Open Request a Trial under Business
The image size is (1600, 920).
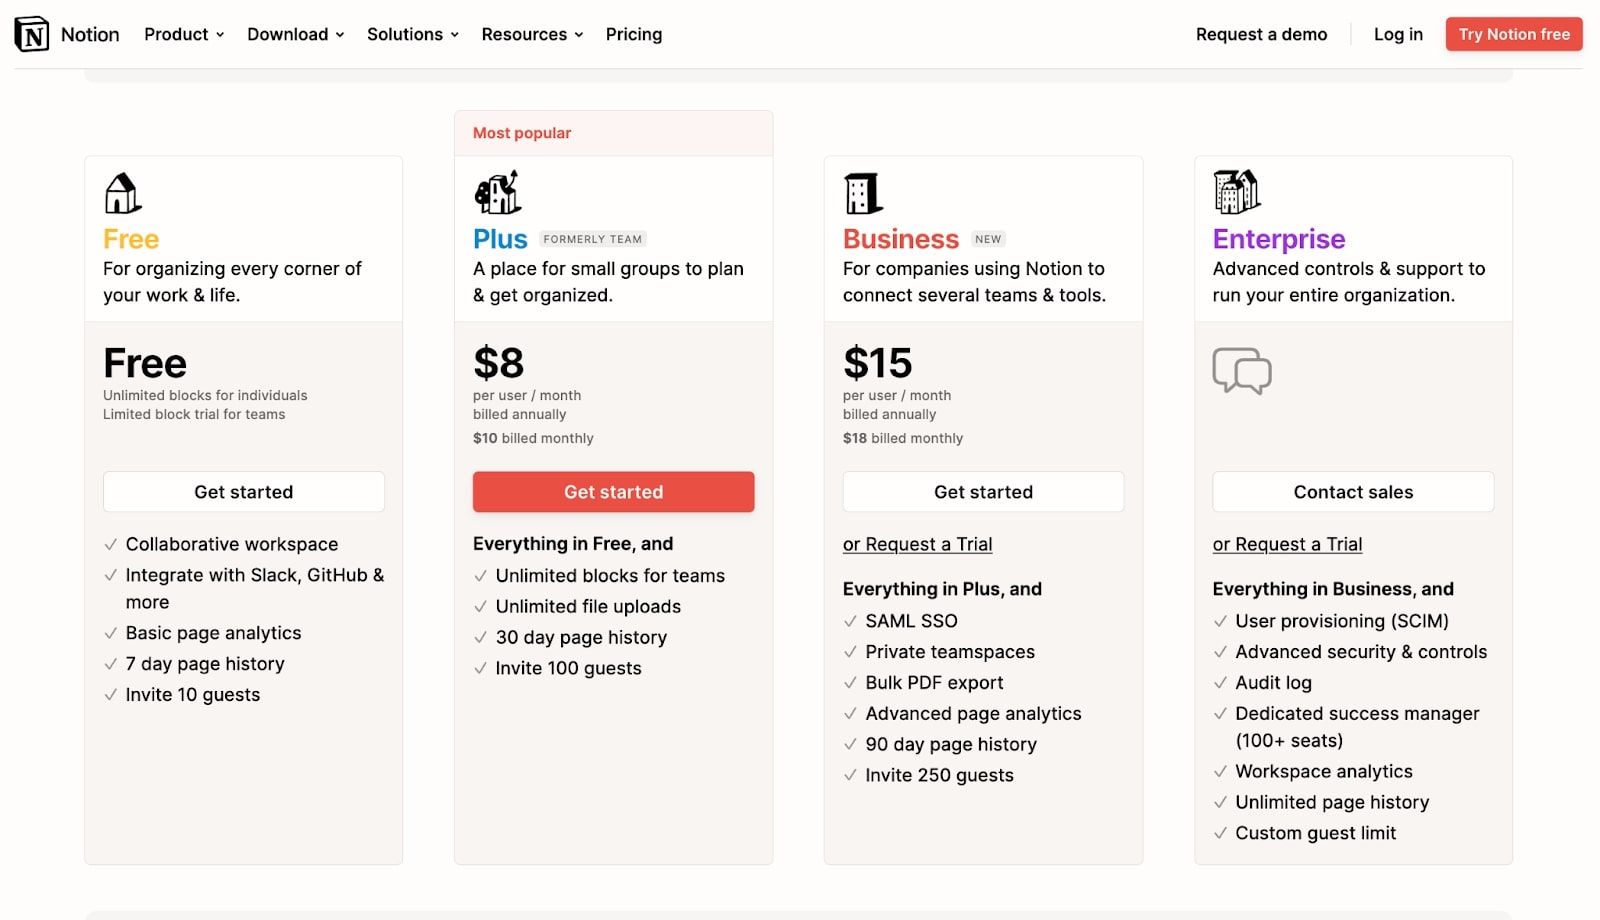pyautogui.click(x=917, y=544)
